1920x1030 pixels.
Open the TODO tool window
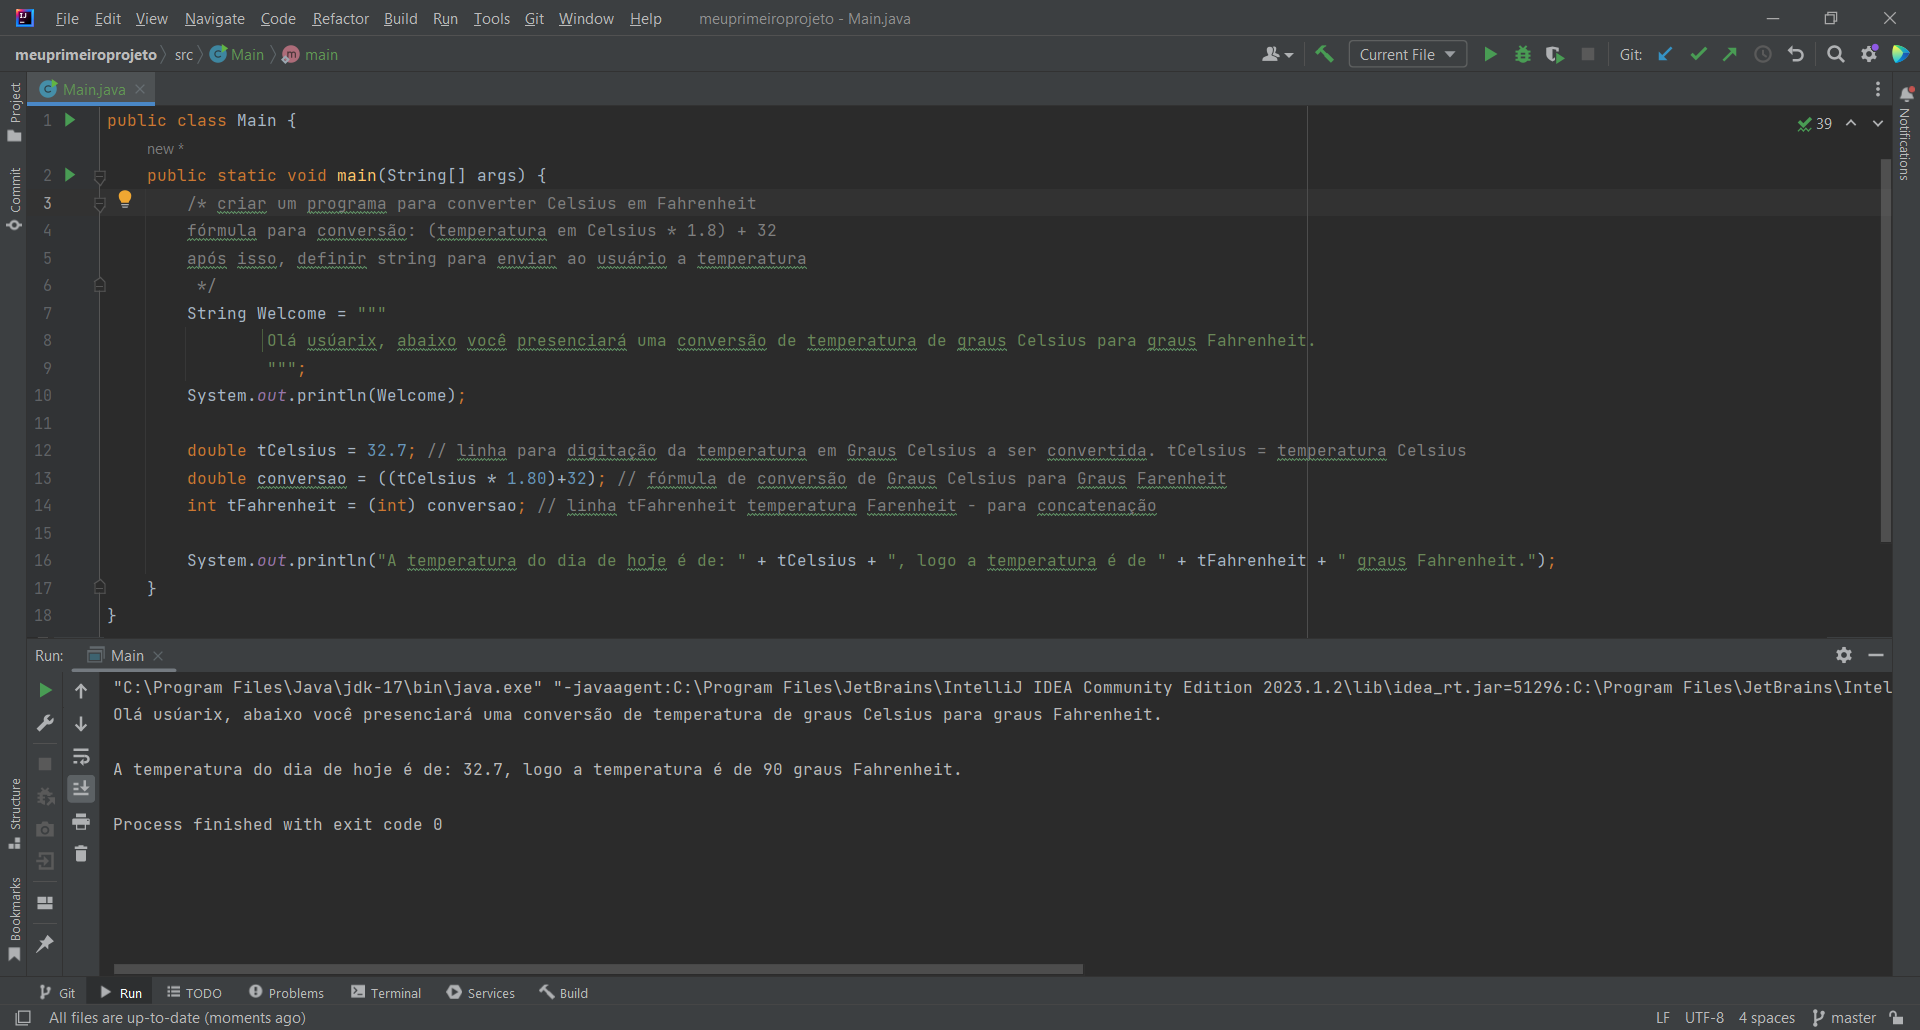pos(194,993)
